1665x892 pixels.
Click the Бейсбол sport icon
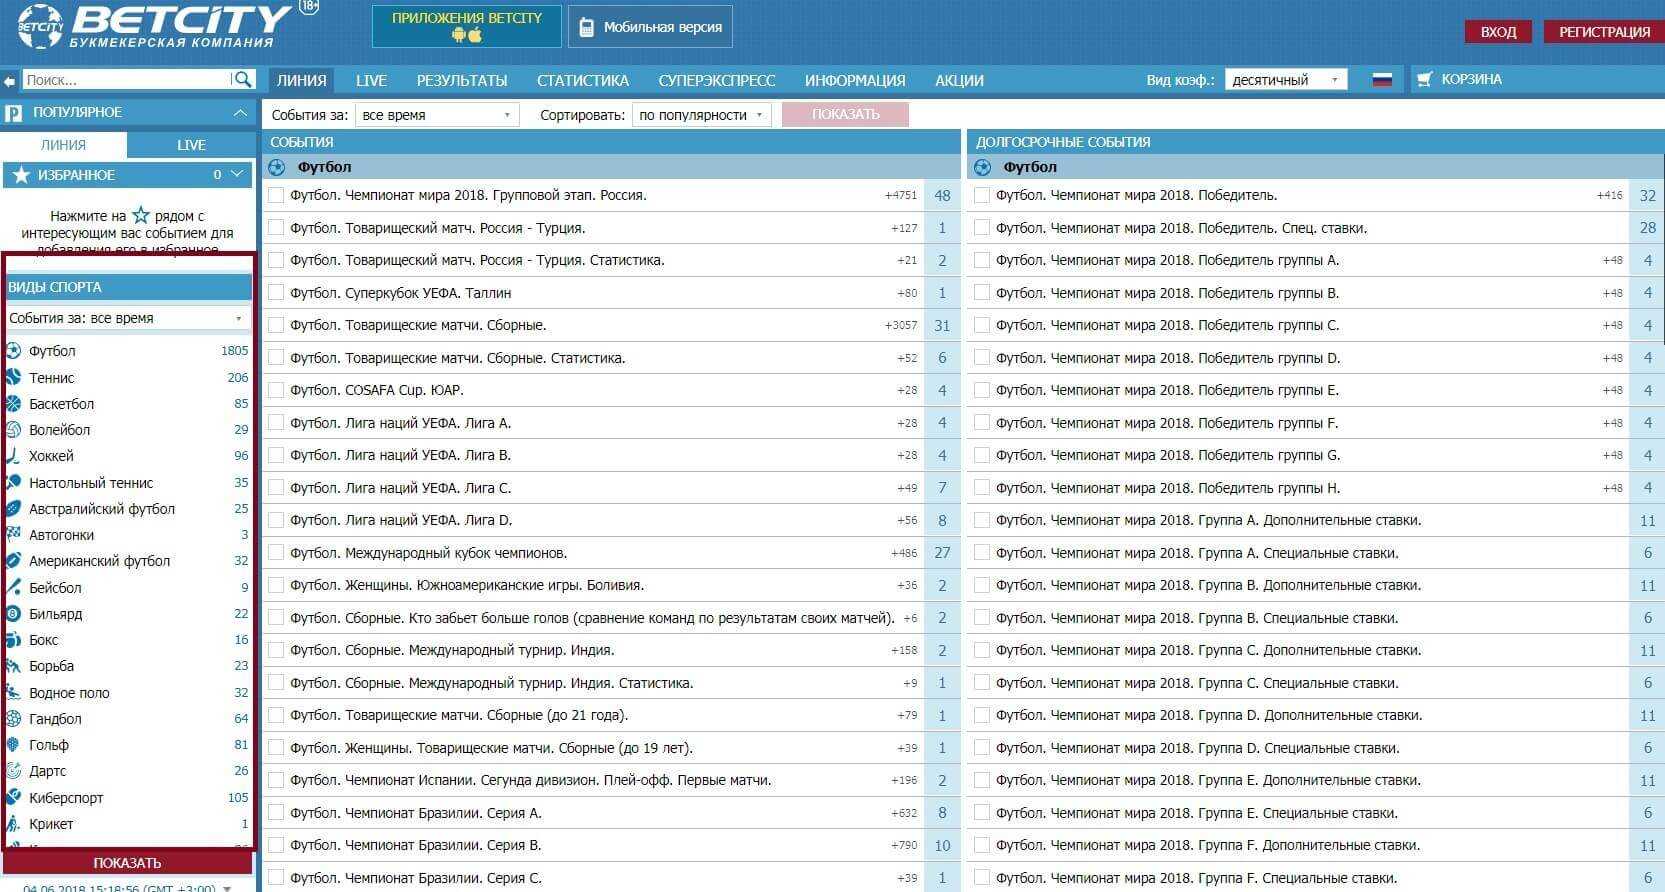pos(13,587)
